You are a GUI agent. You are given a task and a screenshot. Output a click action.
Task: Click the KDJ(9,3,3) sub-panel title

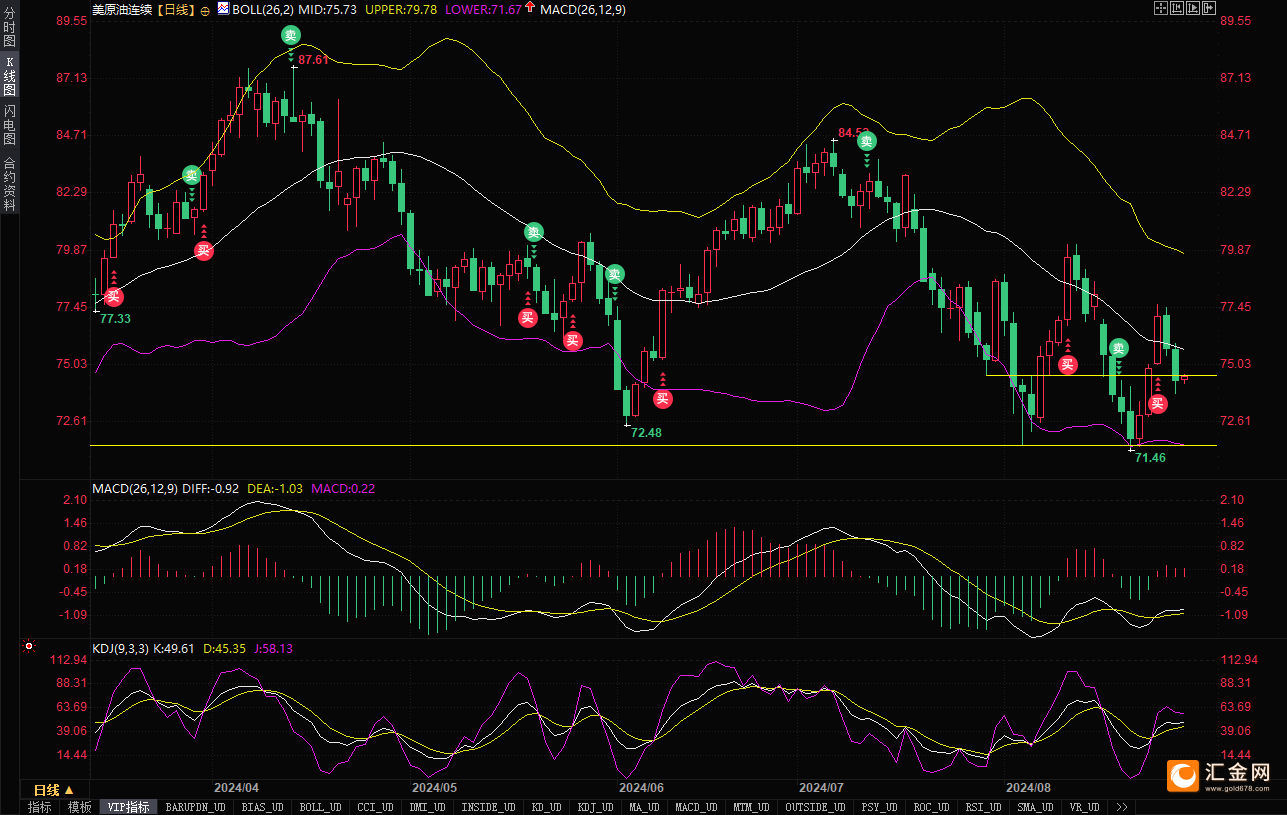[120, 648]
